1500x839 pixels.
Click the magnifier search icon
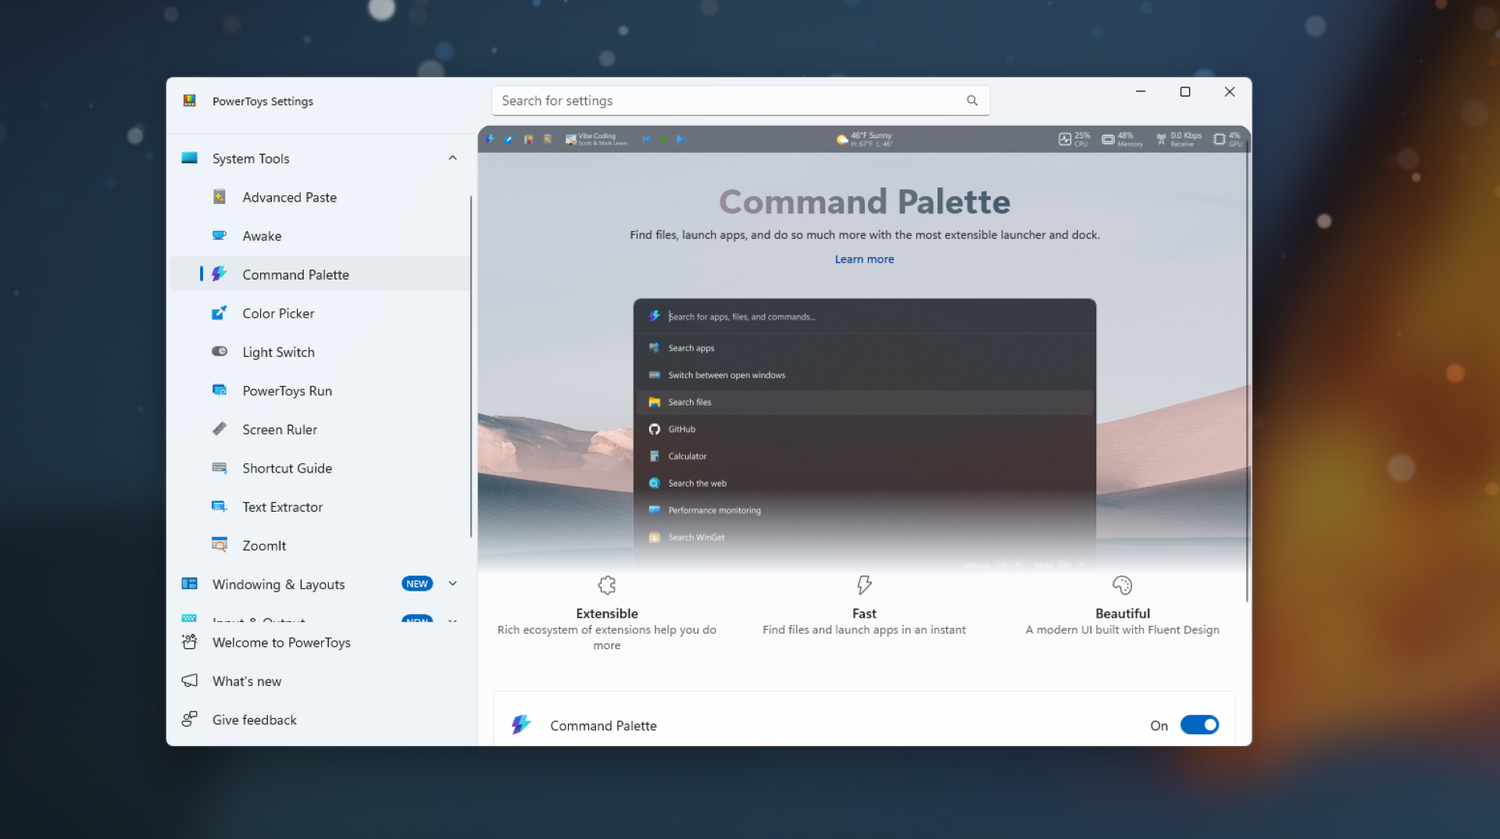972,100
